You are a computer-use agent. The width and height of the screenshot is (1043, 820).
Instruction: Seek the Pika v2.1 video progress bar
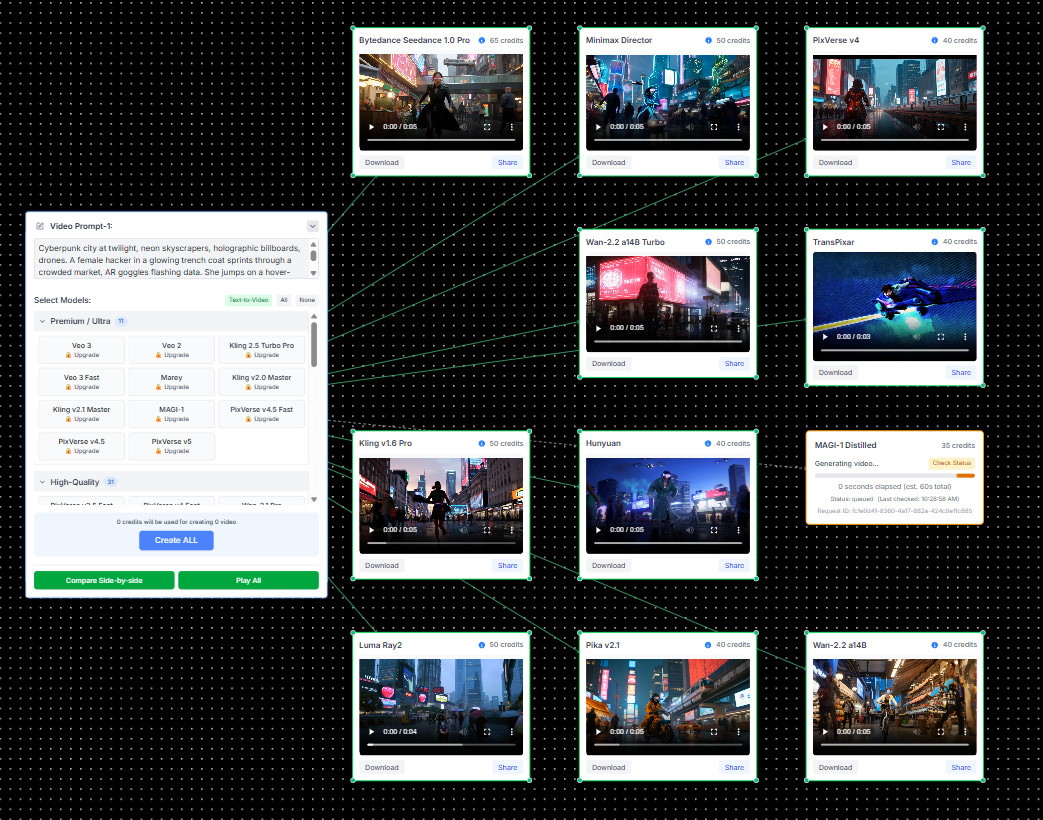pyautogui.click(x=668, y=744)
